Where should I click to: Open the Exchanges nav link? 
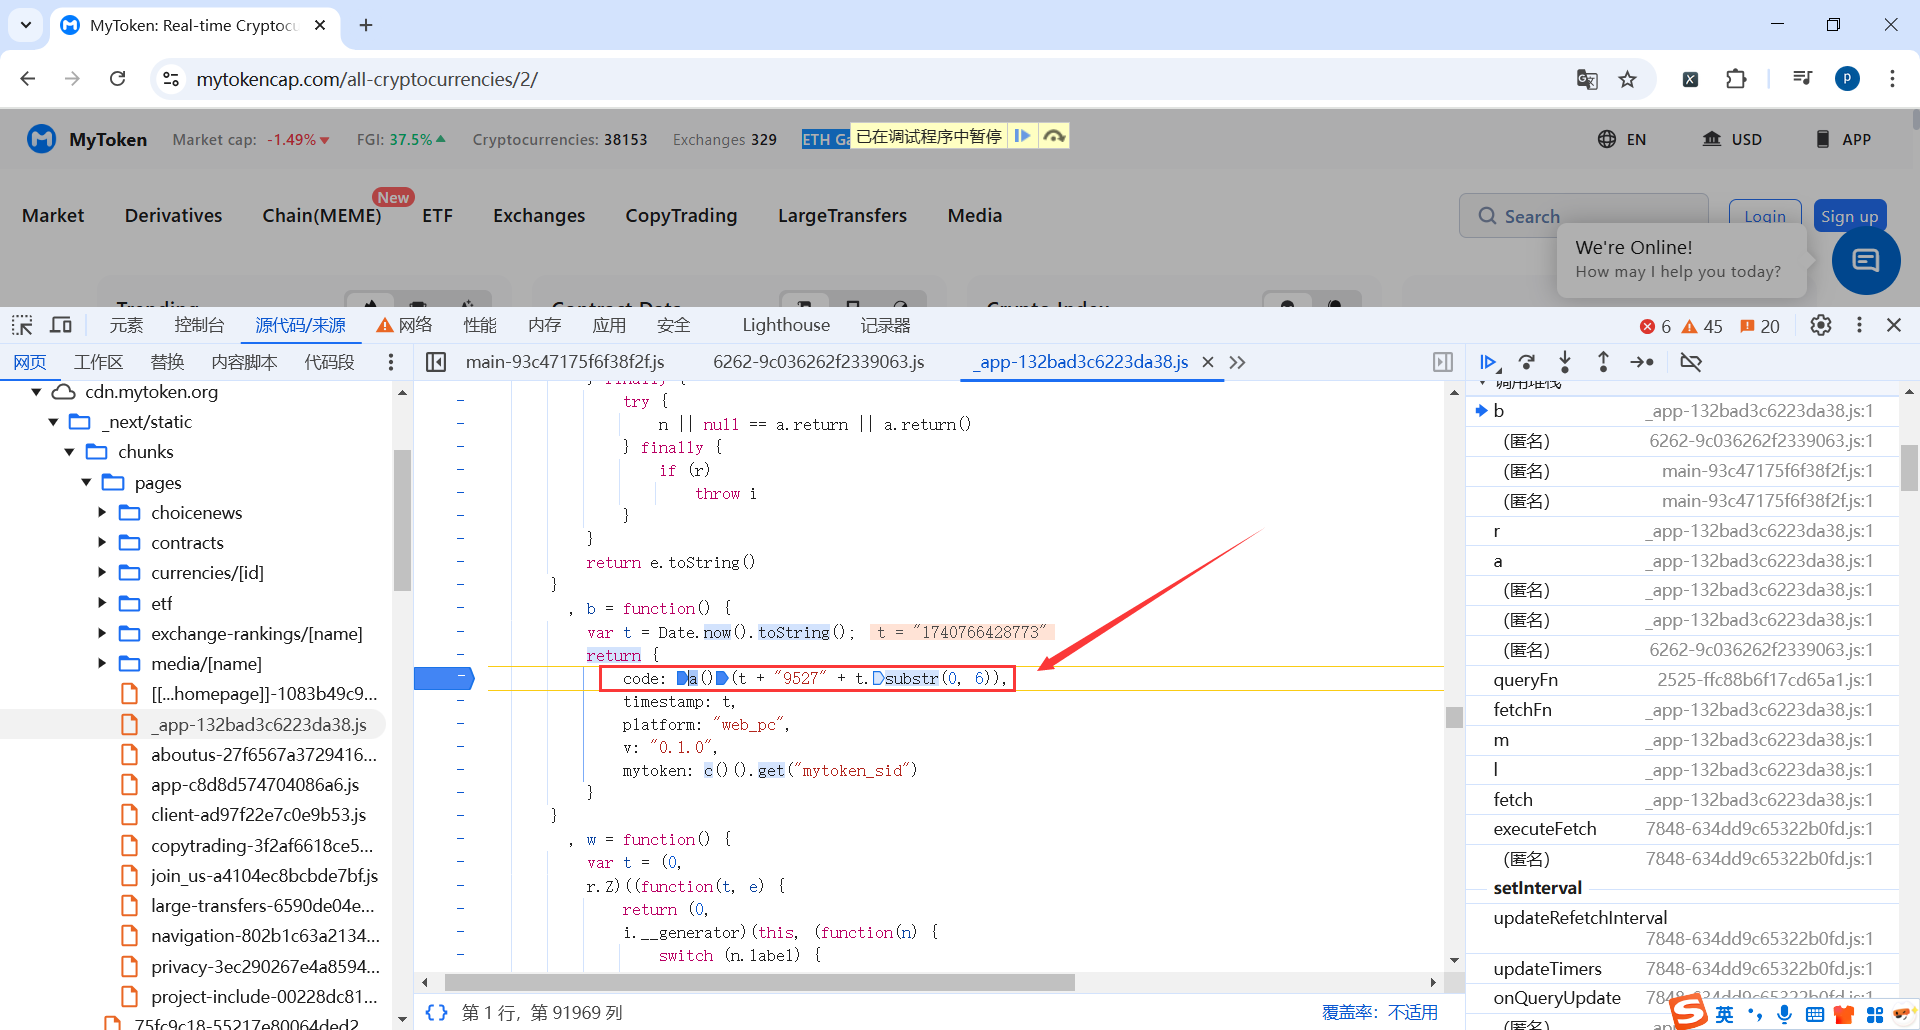(x=539, y=216)
